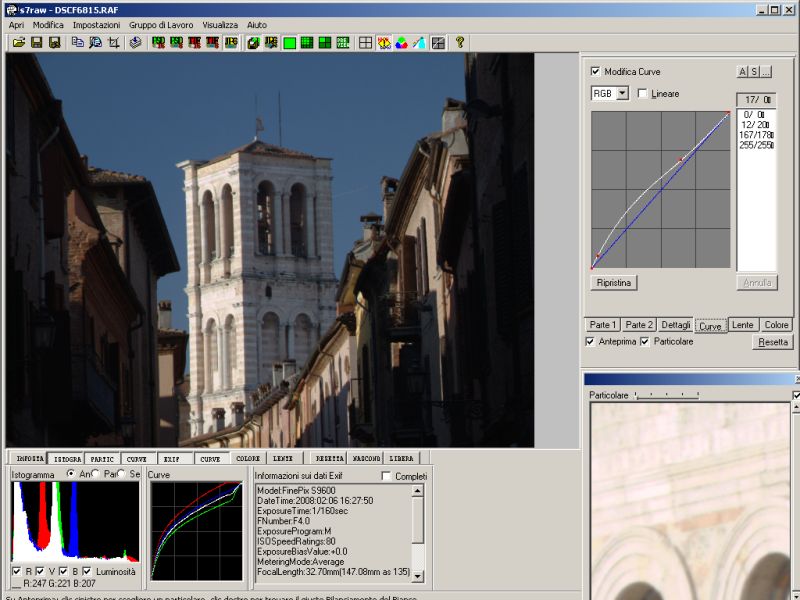Click the second TIF export icon

pos(213,43)
